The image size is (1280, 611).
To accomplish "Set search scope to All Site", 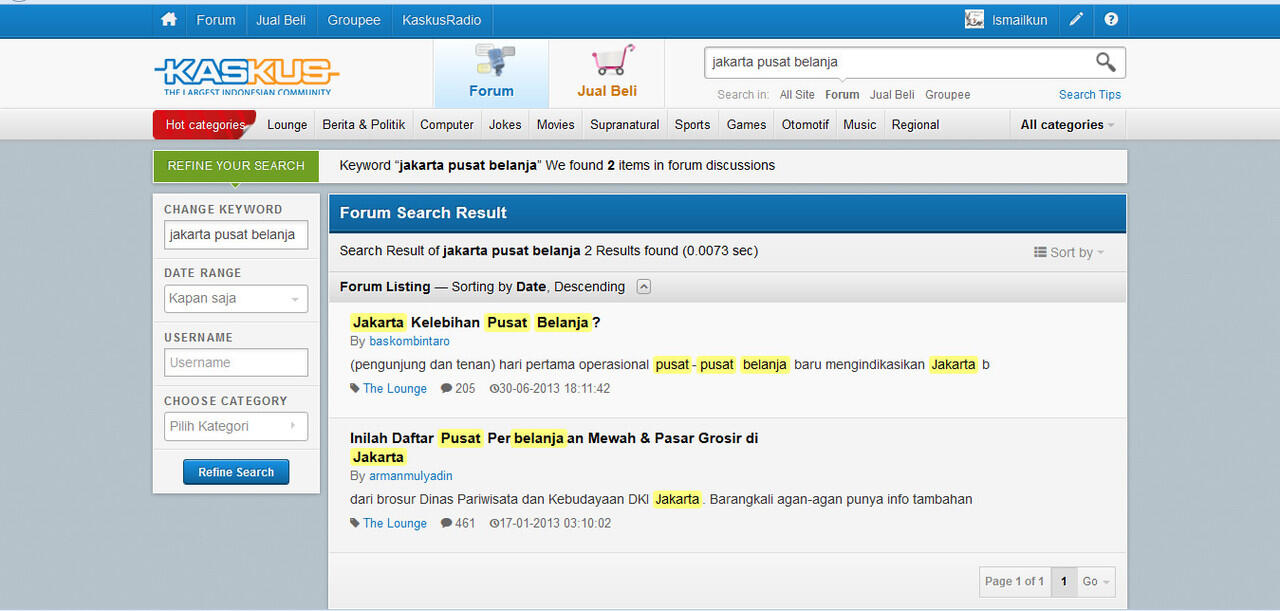I will tap(797, 95).
